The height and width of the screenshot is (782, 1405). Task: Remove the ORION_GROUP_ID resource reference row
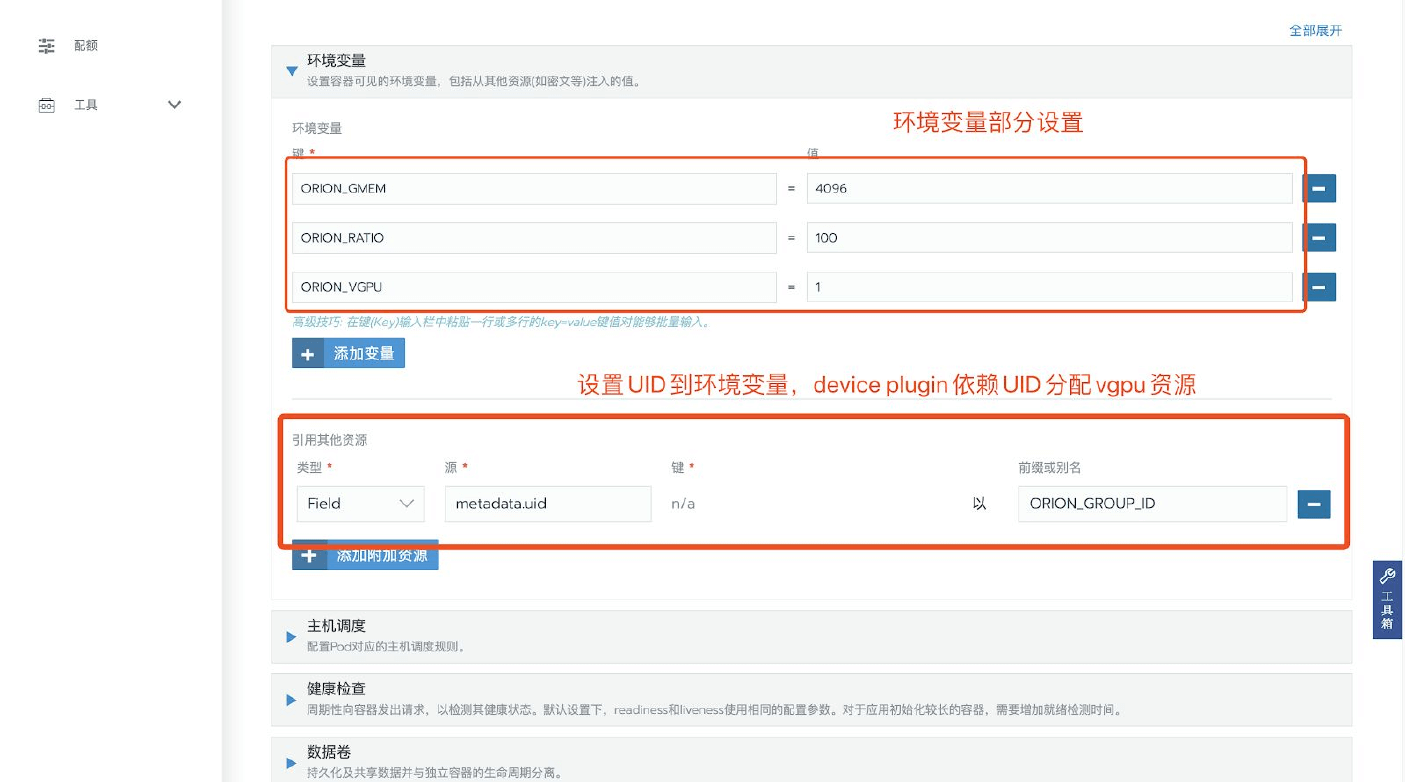(1313, 504)
